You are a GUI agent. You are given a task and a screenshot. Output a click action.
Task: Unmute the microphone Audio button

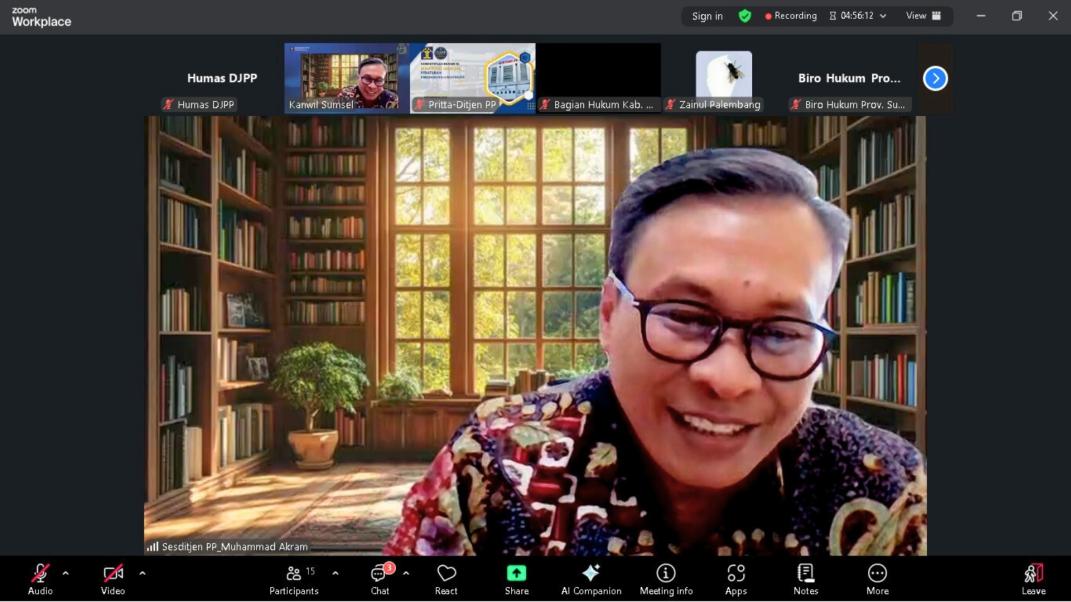[x=40, y=578]
